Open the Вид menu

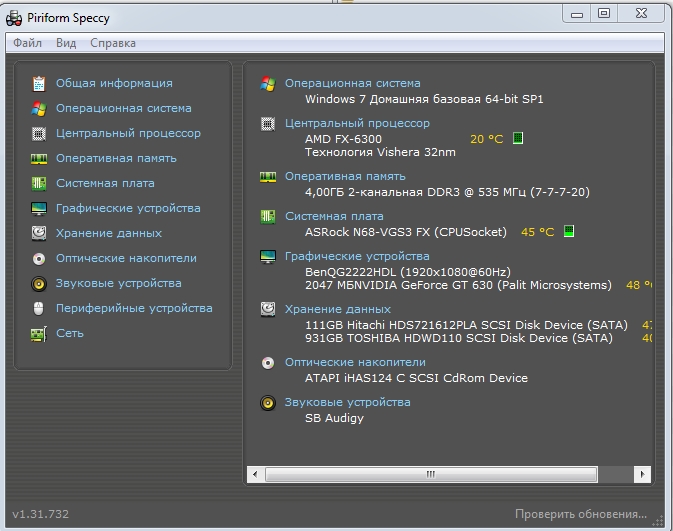(x=66, y=43)
